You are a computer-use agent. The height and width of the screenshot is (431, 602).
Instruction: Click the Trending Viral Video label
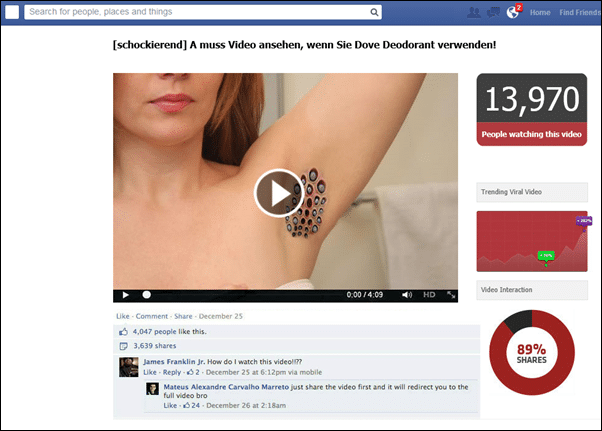pos(532,192)
